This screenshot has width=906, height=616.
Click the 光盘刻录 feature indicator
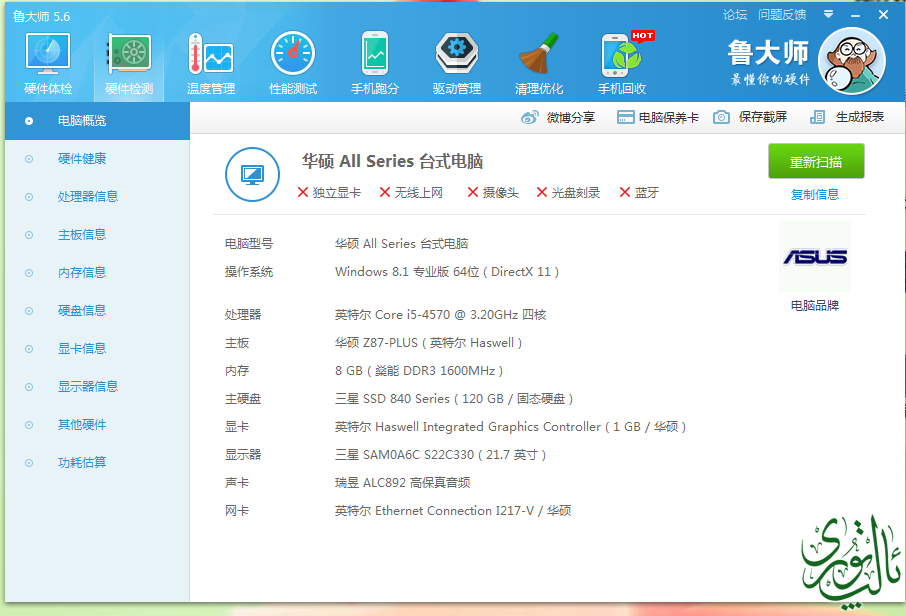click(x=569, y=193)
